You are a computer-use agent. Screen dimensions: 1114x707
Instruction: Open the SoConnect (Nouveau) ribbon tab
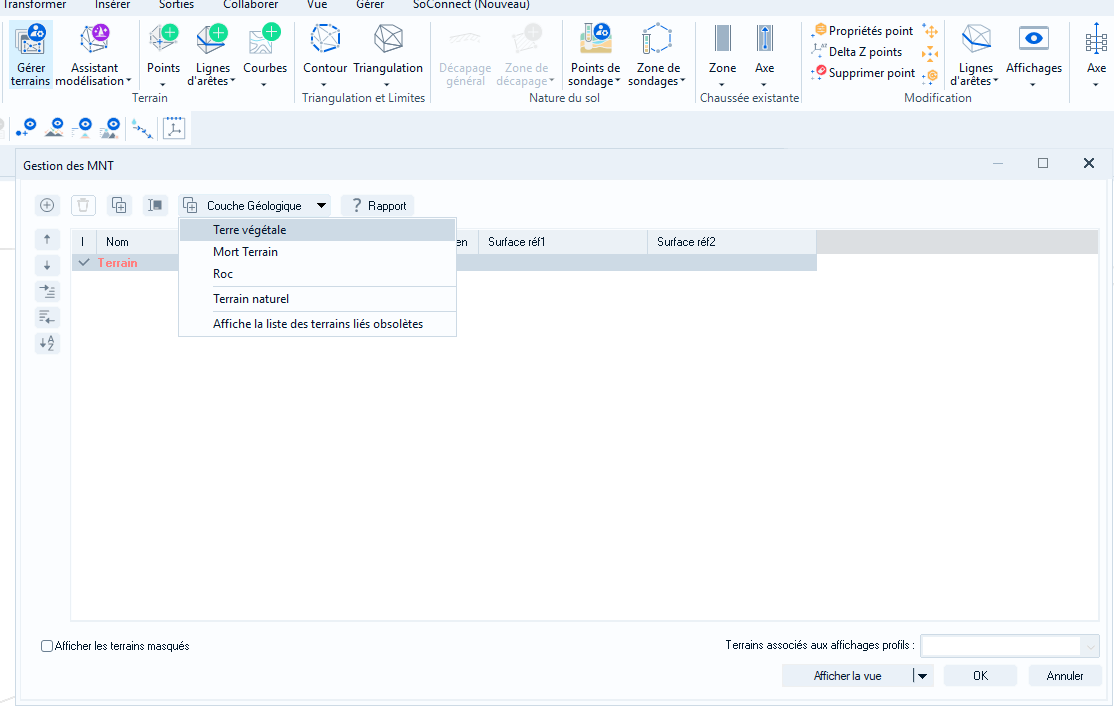[x=471, y=5]
